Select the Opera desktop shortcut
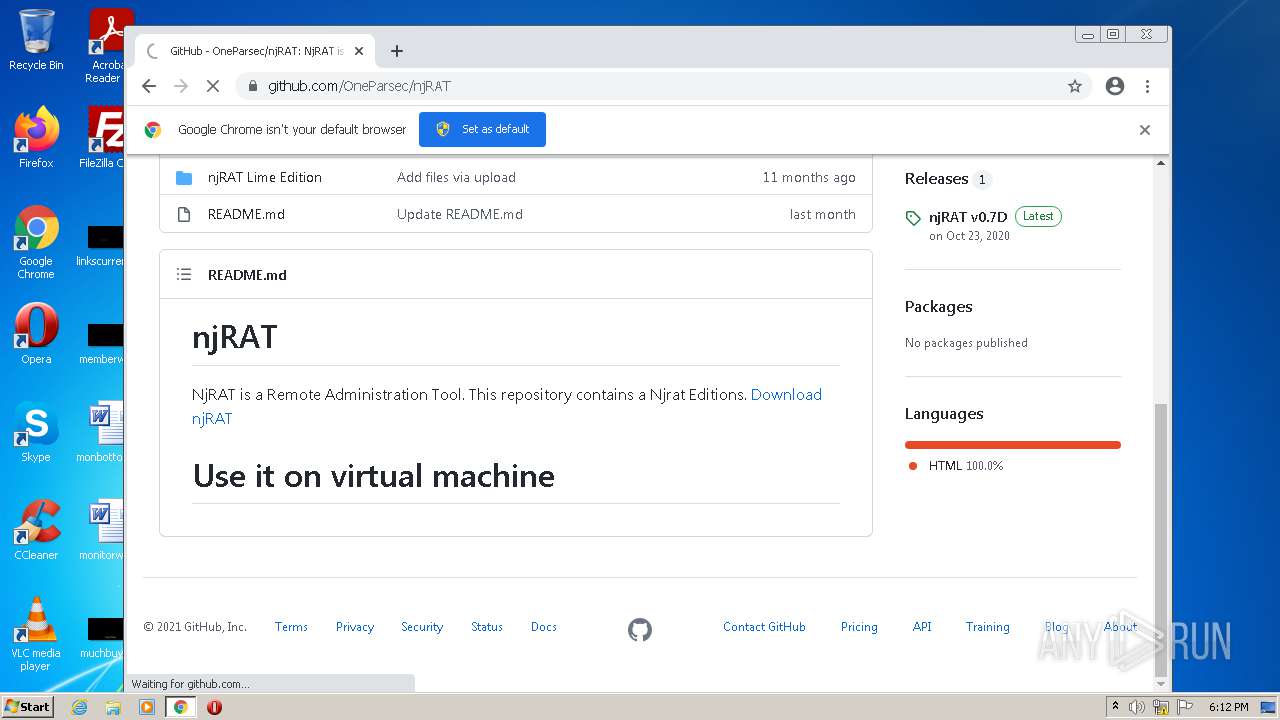Image resolution: width=1280 pixels, height=720 pixels. pos(36,334)
